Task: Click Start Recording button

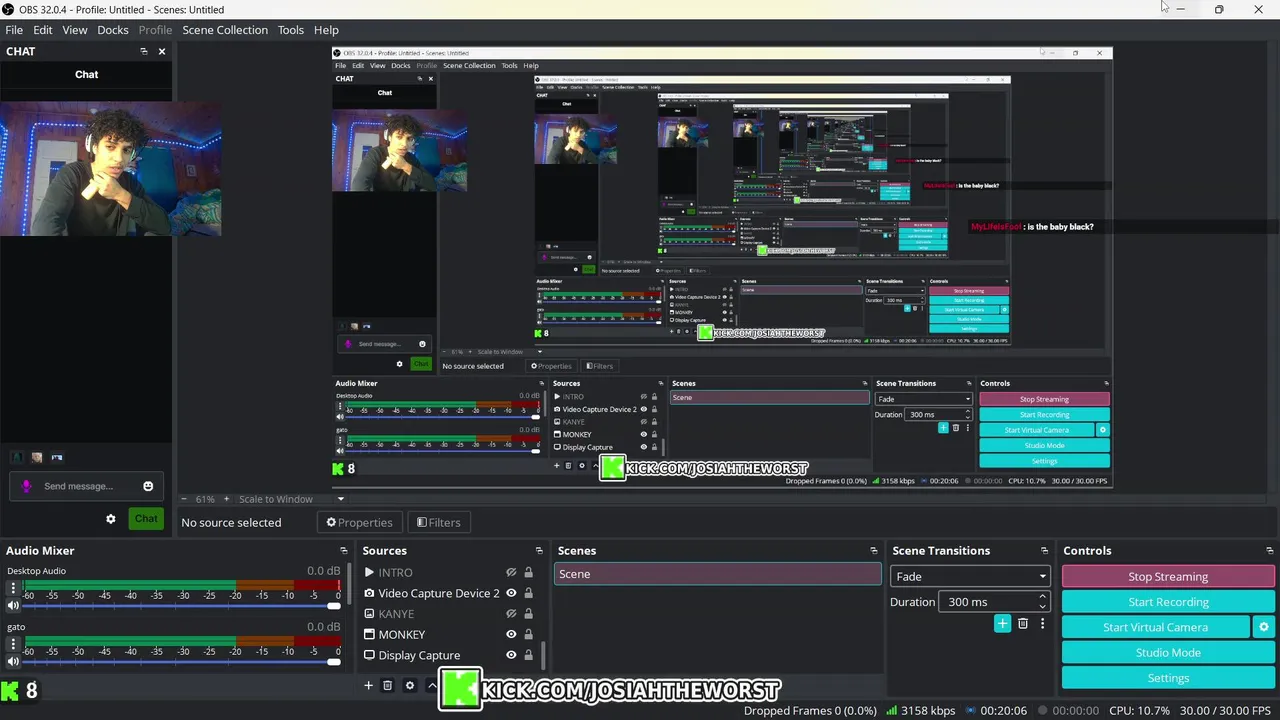Action: [x=1168, y=602]
